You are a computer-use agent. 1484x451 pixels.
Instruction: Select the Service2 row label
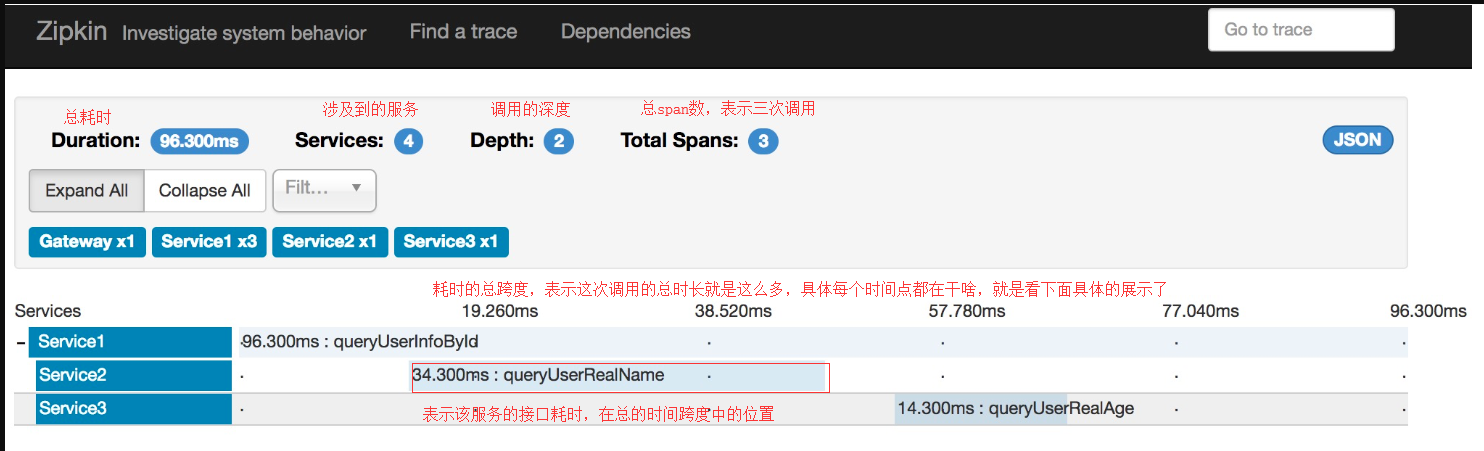pos(134,376)
